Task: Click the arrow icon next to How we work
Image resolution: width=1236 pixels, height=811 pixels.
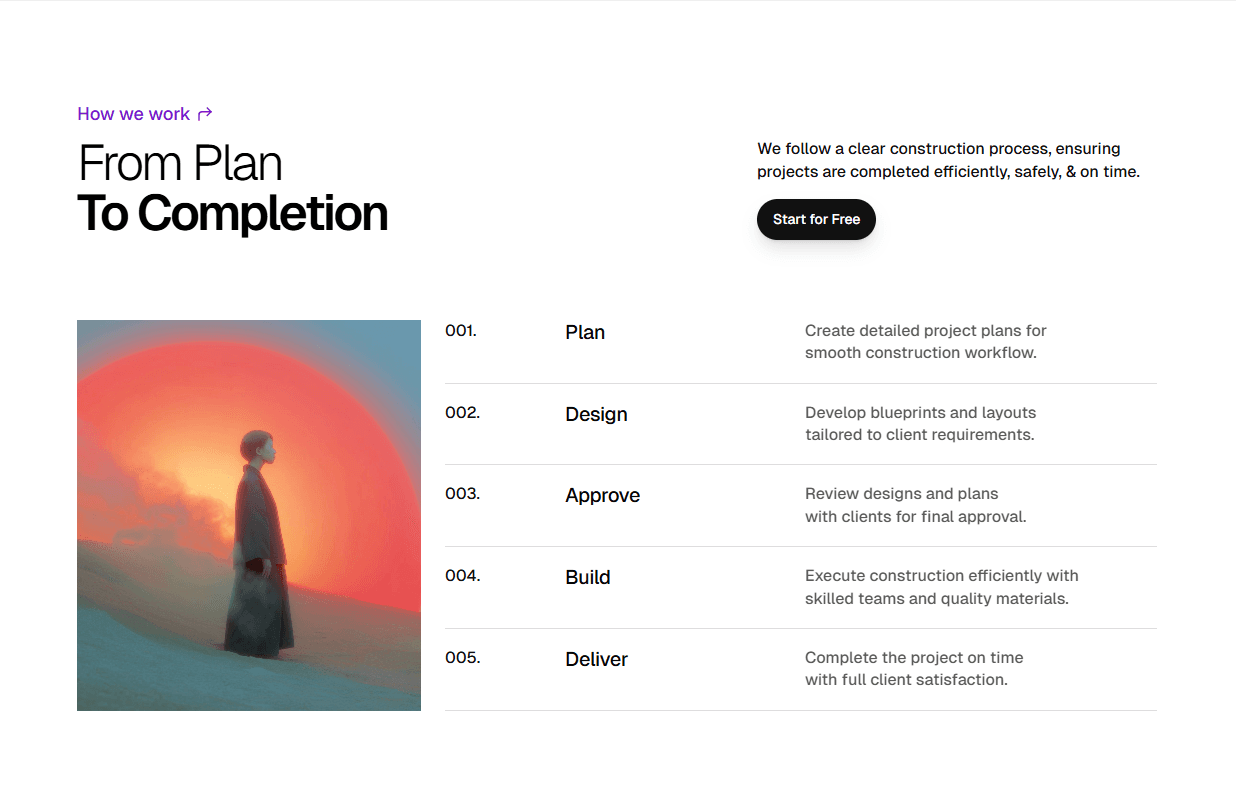Action: [x=206, y=113]
